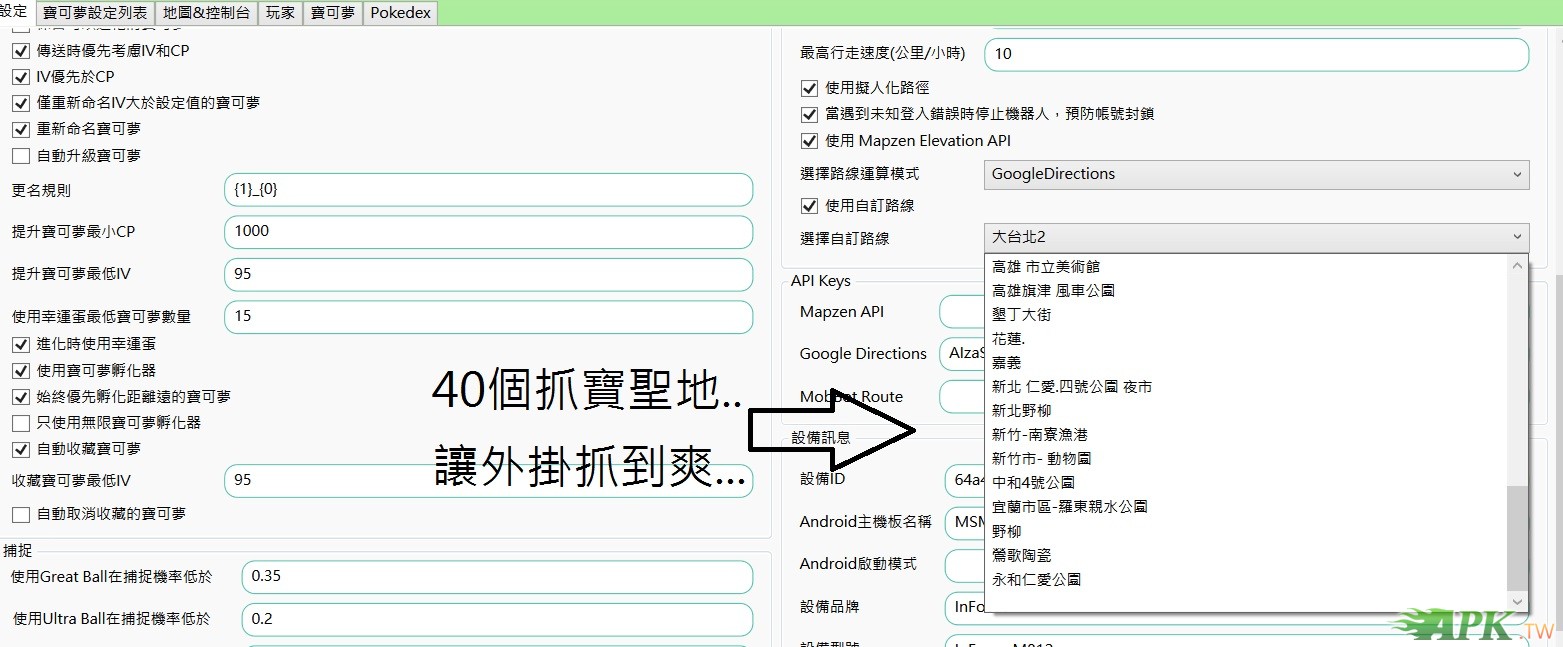
Task: Click the route list scrollbar up arrow
Action: tap(1518, 266)
